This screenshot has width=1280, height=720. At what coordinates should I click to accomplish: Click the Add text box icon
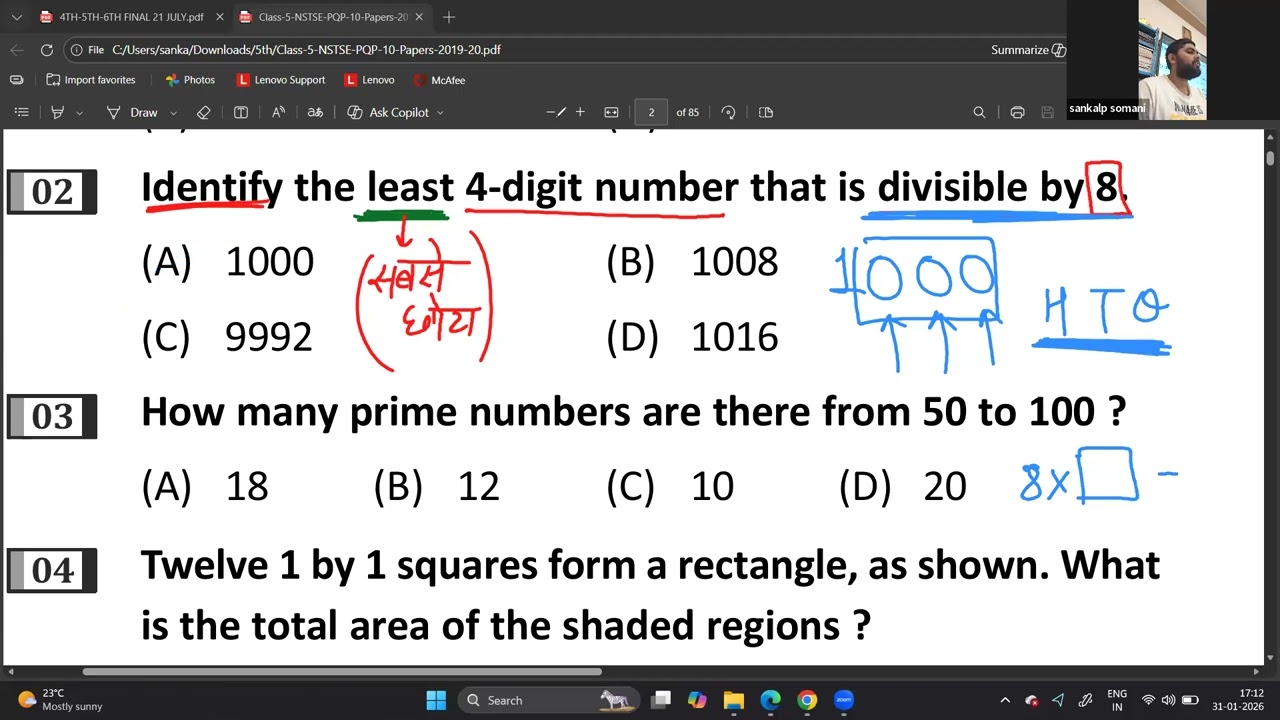click(241, 112)
